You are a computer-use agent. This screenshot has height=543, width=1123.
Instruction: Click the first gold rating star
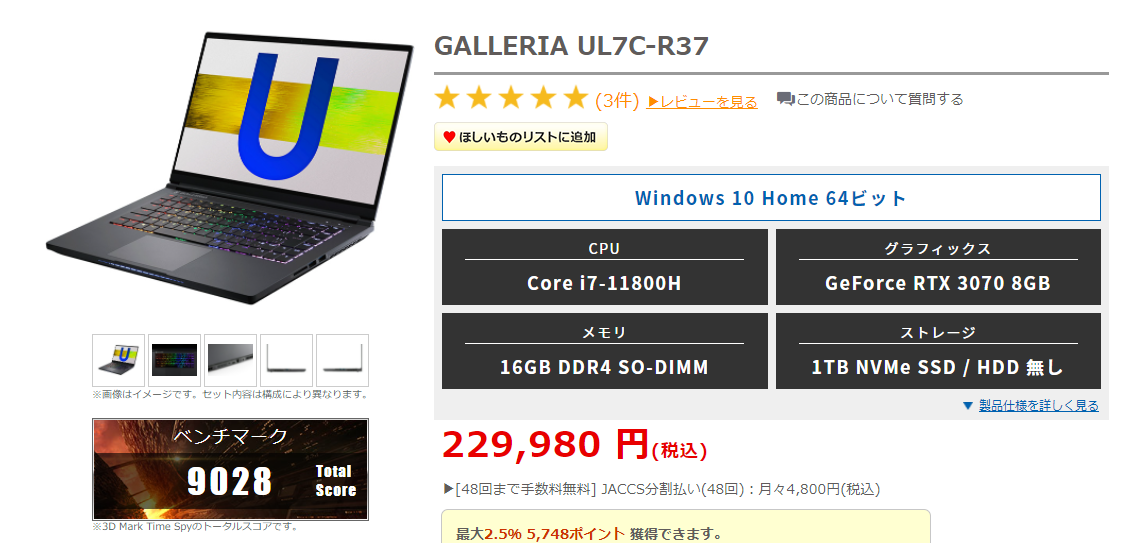point(447,98)
